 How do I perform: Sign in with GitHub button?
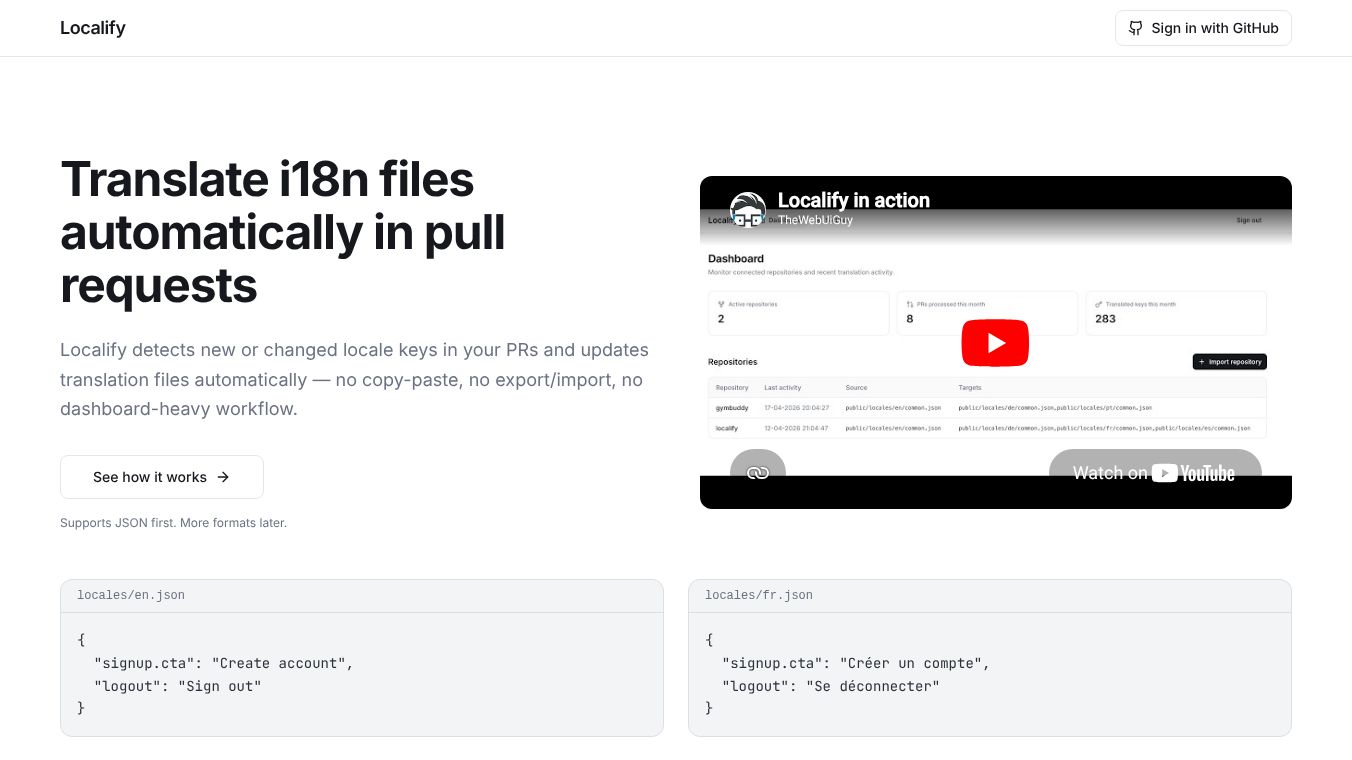1203,28
